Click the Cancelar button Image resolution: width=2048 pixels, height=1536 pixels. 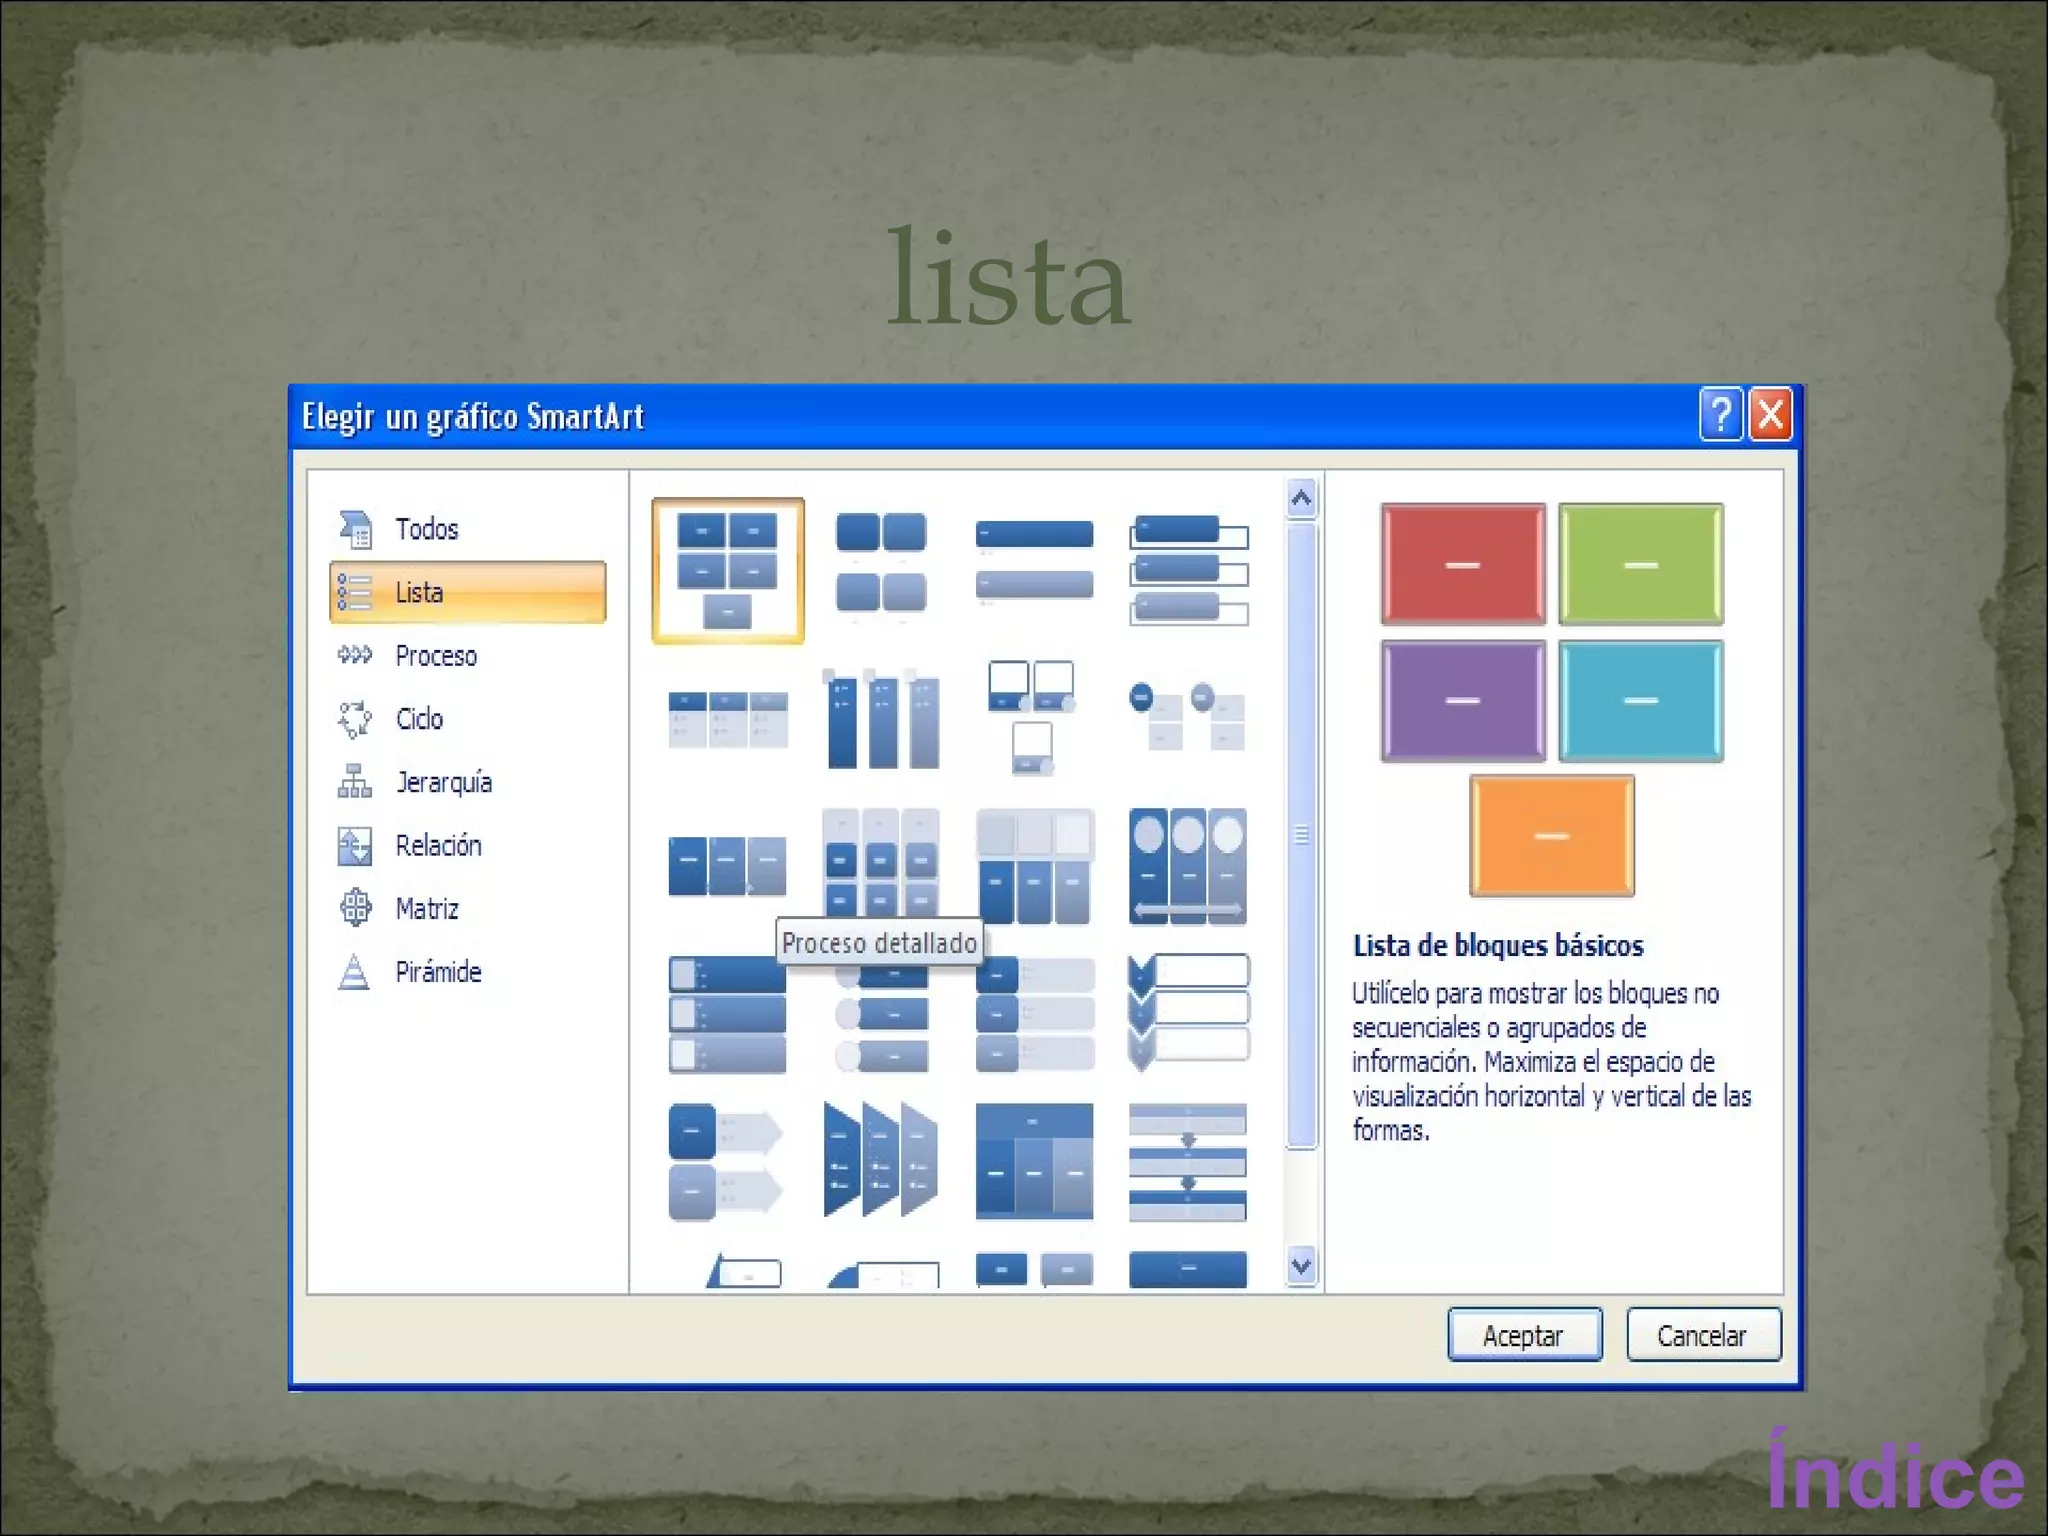coord(1703,1335)
